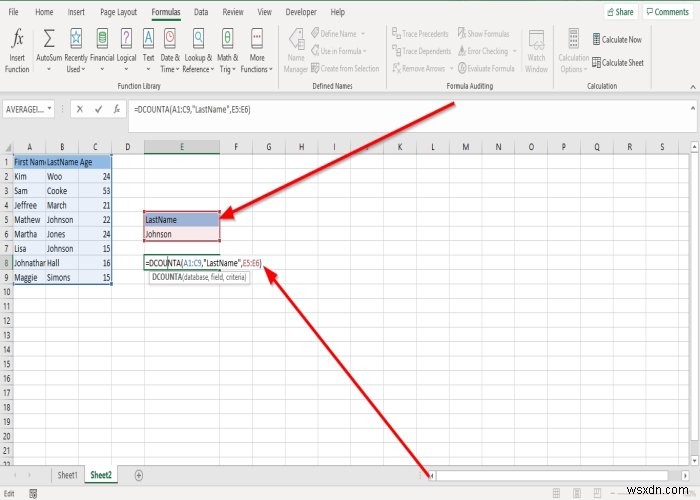
Task: Switch to Sheet1 tab
Action: (x=67, y=475)
